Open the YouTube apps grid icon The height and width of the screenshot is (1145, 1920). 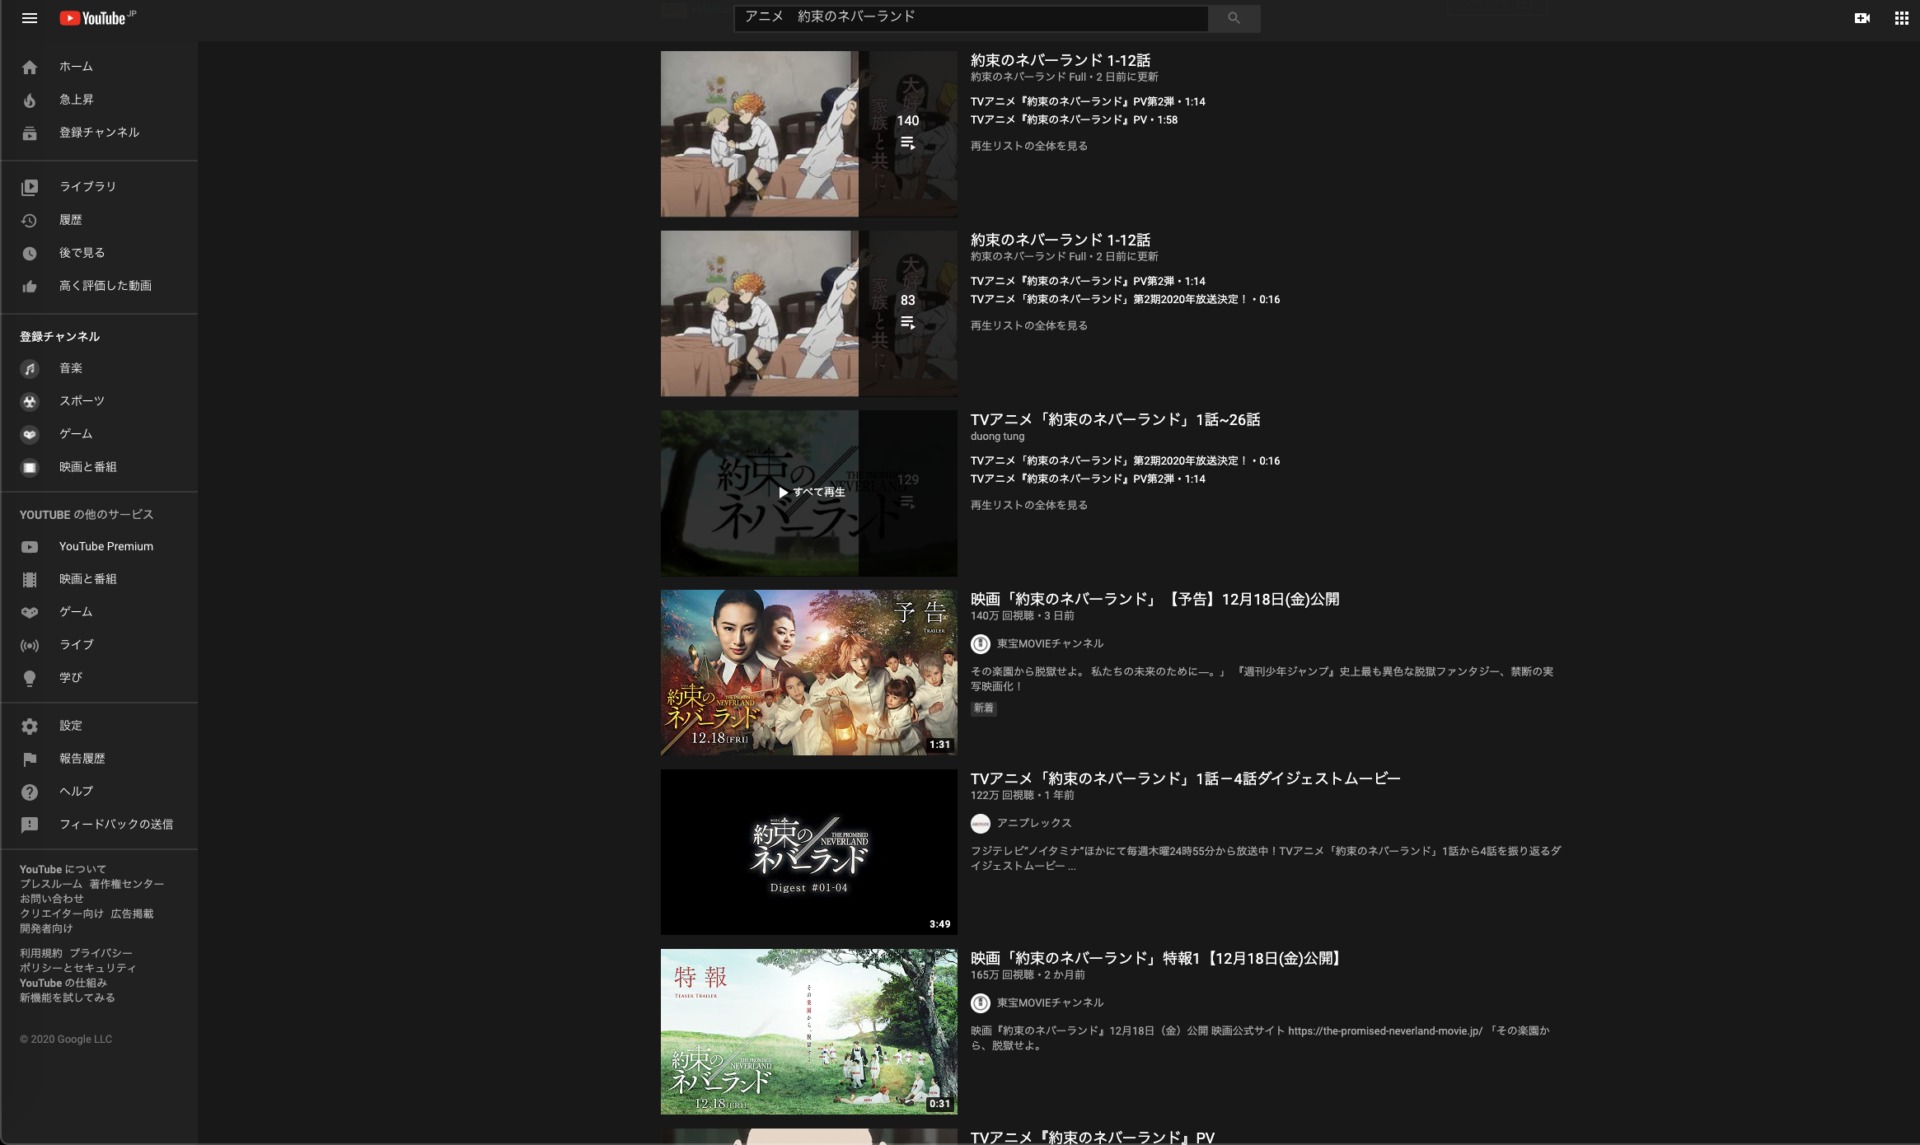click(1901, 18)
